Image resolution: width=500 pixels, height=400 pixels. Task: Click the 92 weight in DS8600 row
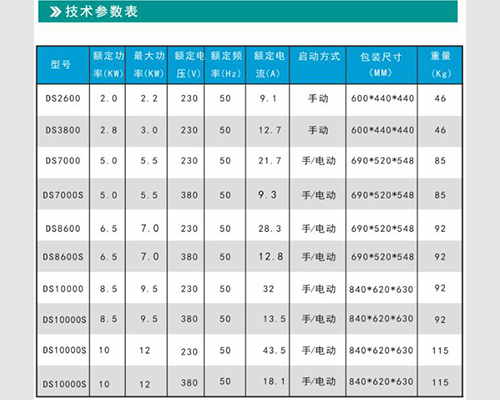440,229
